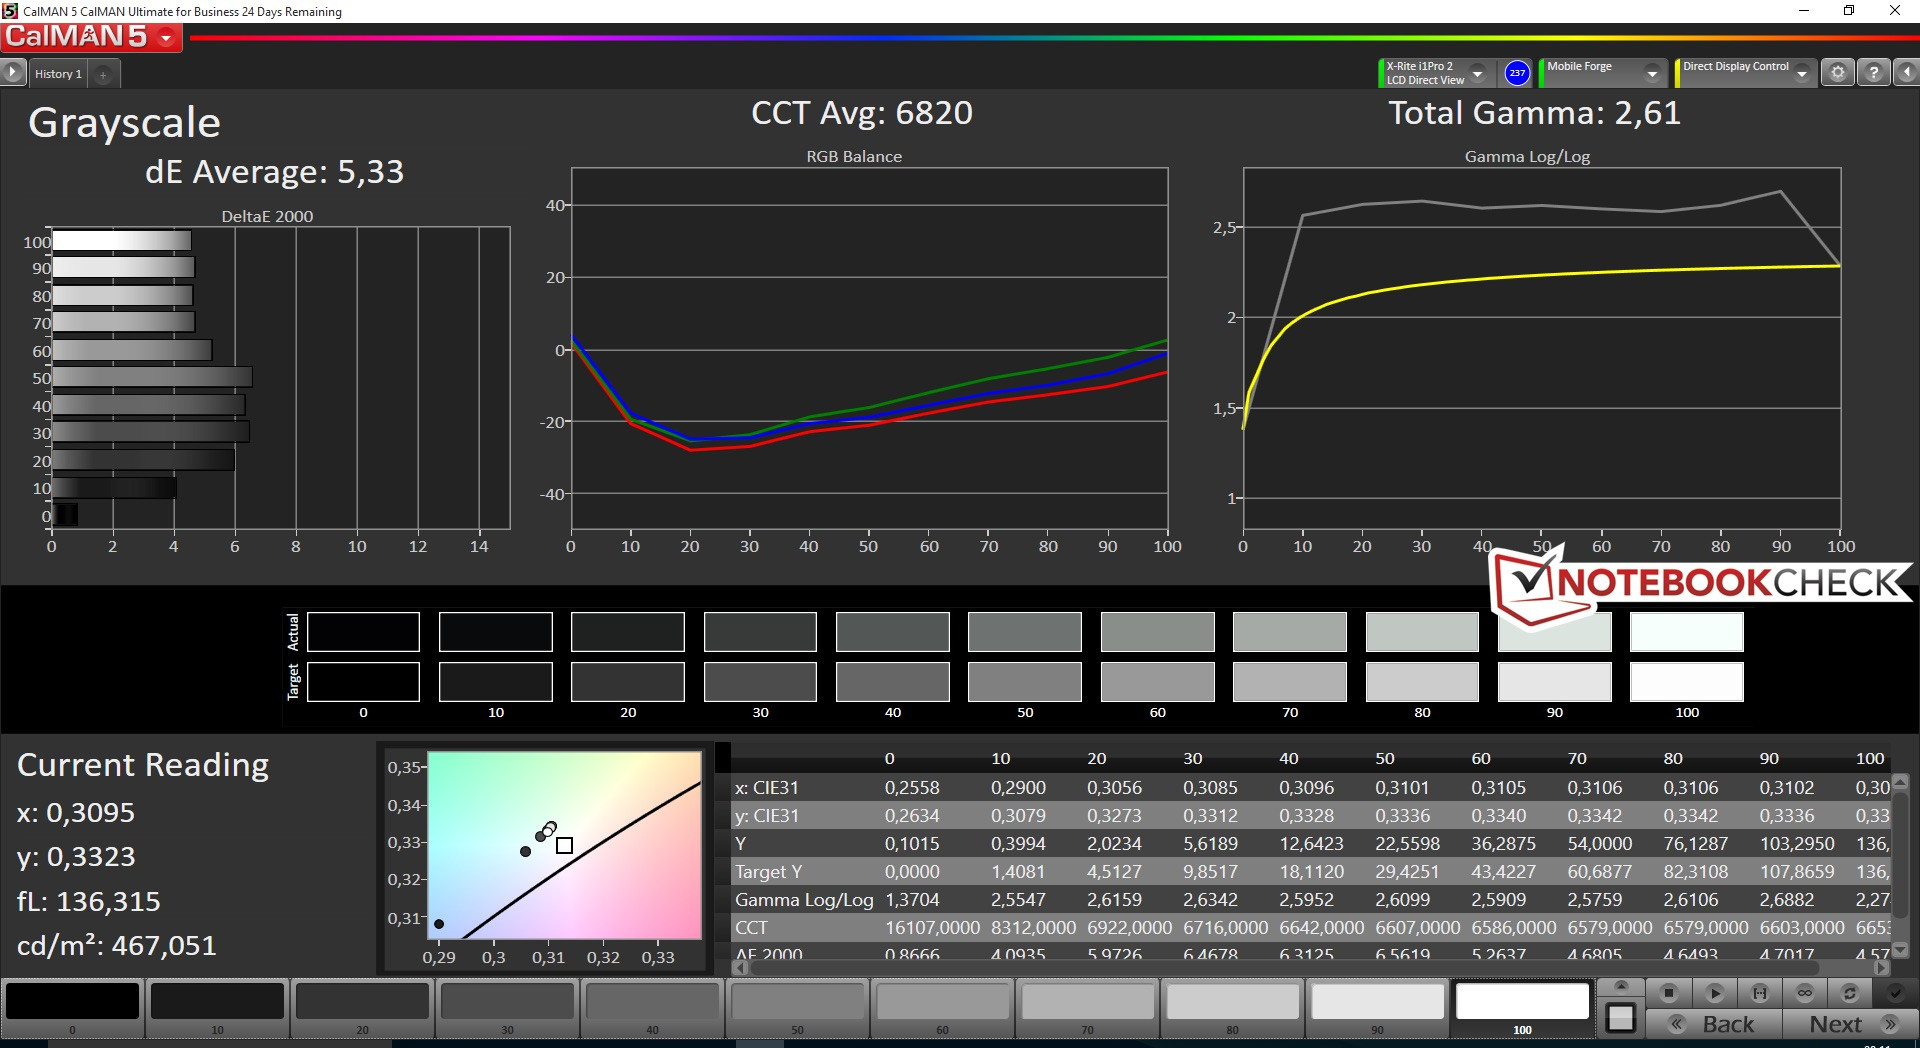Click the Target swatch at 50 percent

pos(1025,682)
